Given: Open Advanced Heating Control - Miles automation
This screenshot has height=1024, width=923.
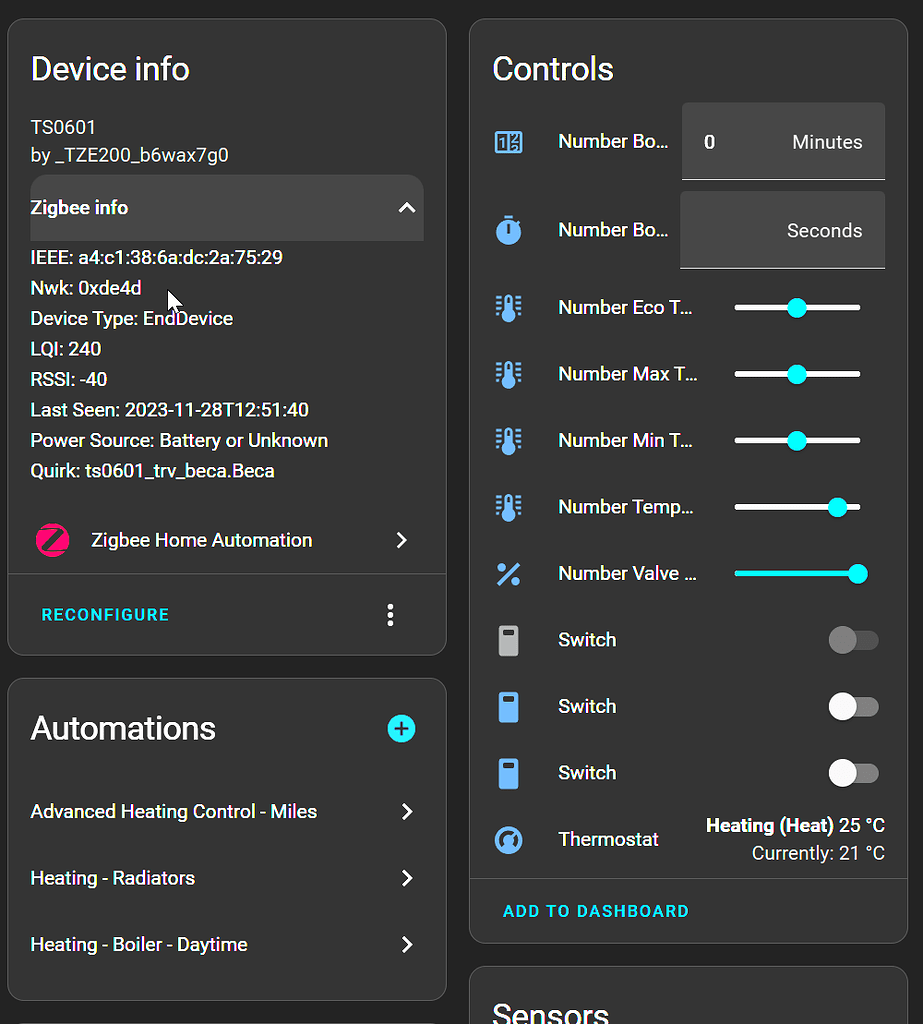Looking at the screenshot, I should pyautogui.click(x=227, y=811).
